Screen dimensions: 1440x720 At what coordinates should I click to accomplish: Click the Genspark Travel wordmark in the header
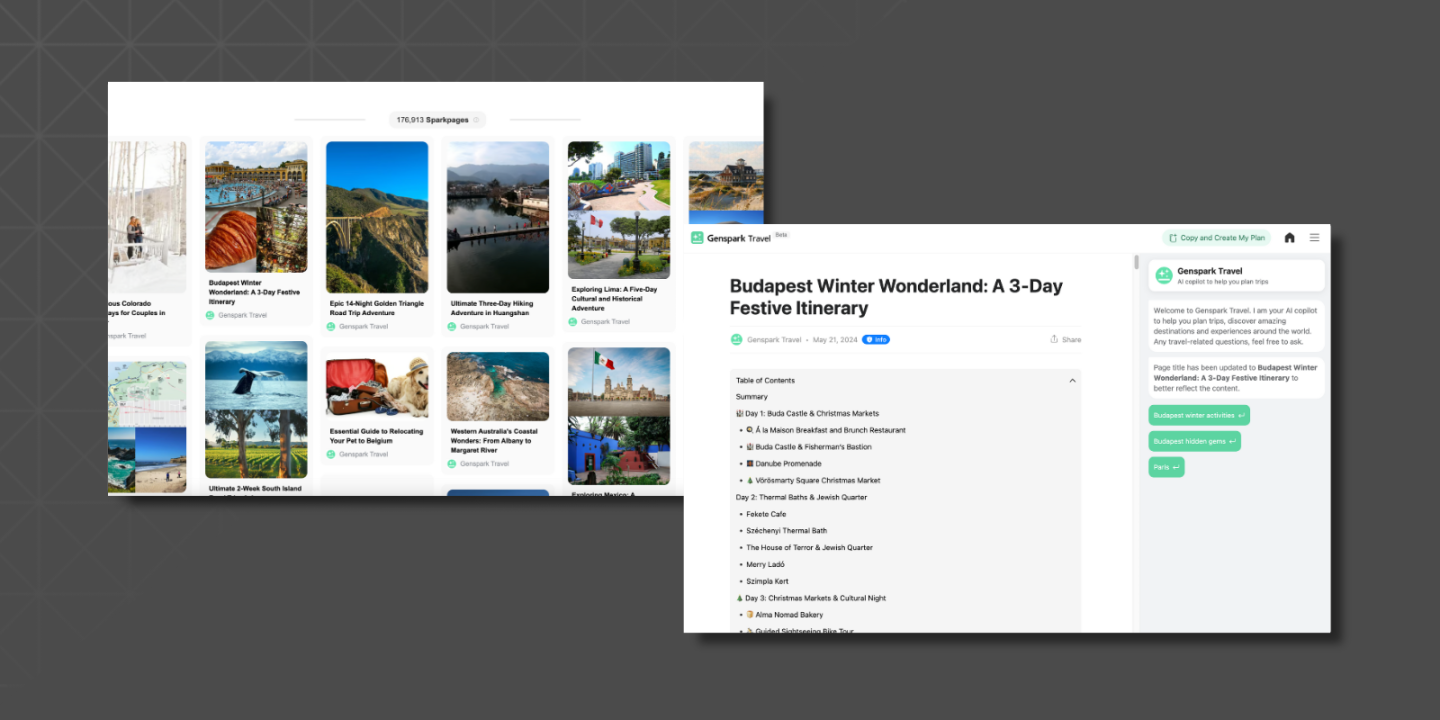point(739,238)
